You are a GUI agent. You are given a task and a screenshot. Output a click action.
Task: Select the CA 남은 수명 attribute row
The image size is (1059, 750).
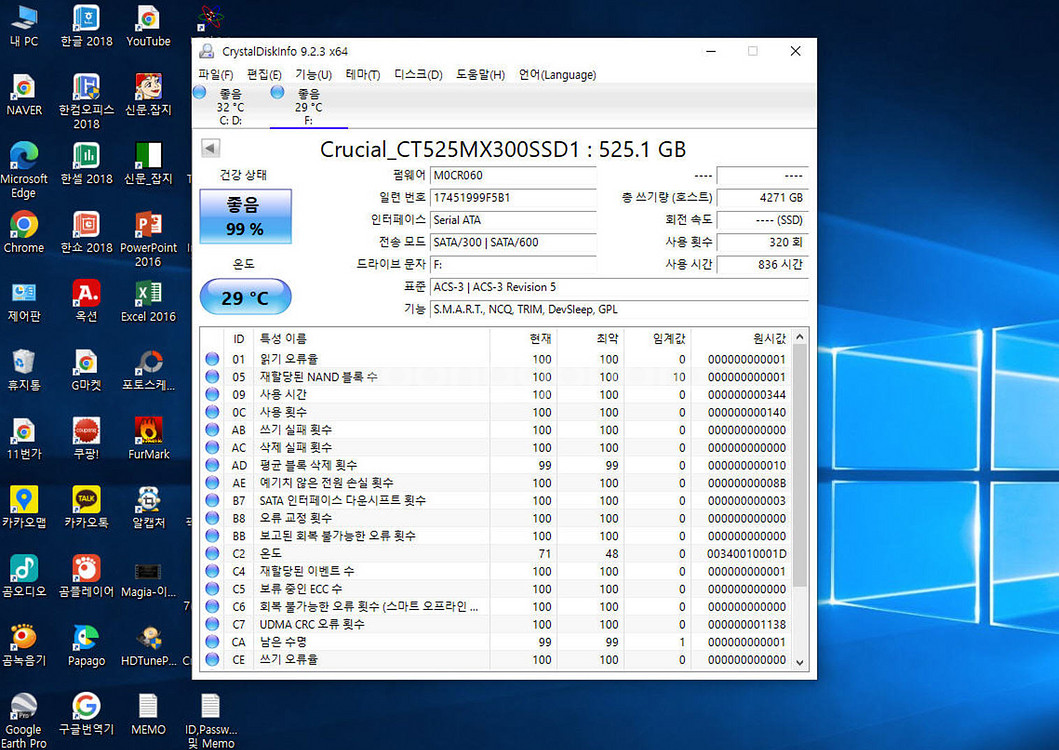click(496, 642)
